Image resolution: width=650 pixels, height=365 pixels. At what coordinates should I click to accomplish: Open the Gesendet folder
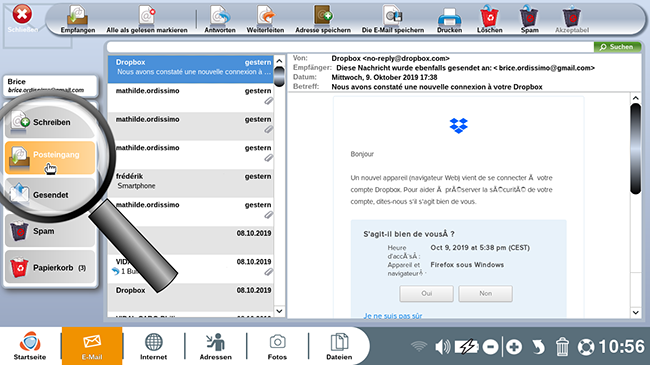50,195
